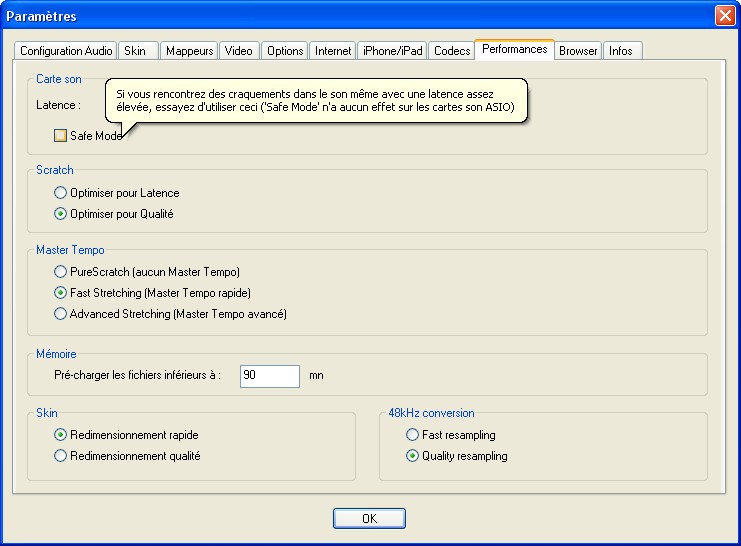Click the Master Tempo group title
The height and width of the screenshot is (546, 741).
tap(70, 250)
